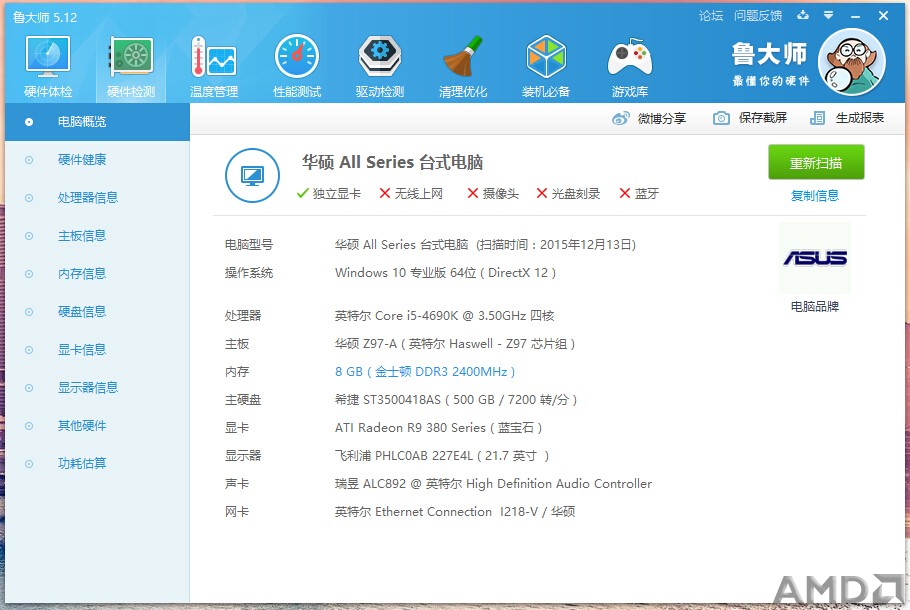Screen dimensions: 910x610
Task: Click the camera save-screenshot icon
Action: click(x=721, y=118)
